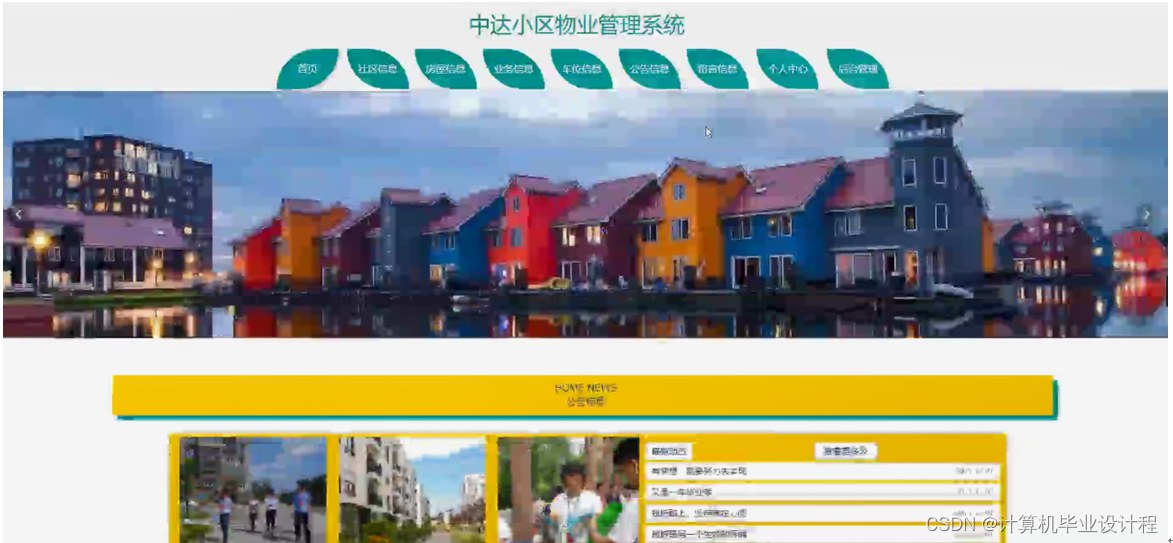Screen dimensions: 1173x543
Task: Open the thumbnail of kids in white shirts
Action: 569,490
